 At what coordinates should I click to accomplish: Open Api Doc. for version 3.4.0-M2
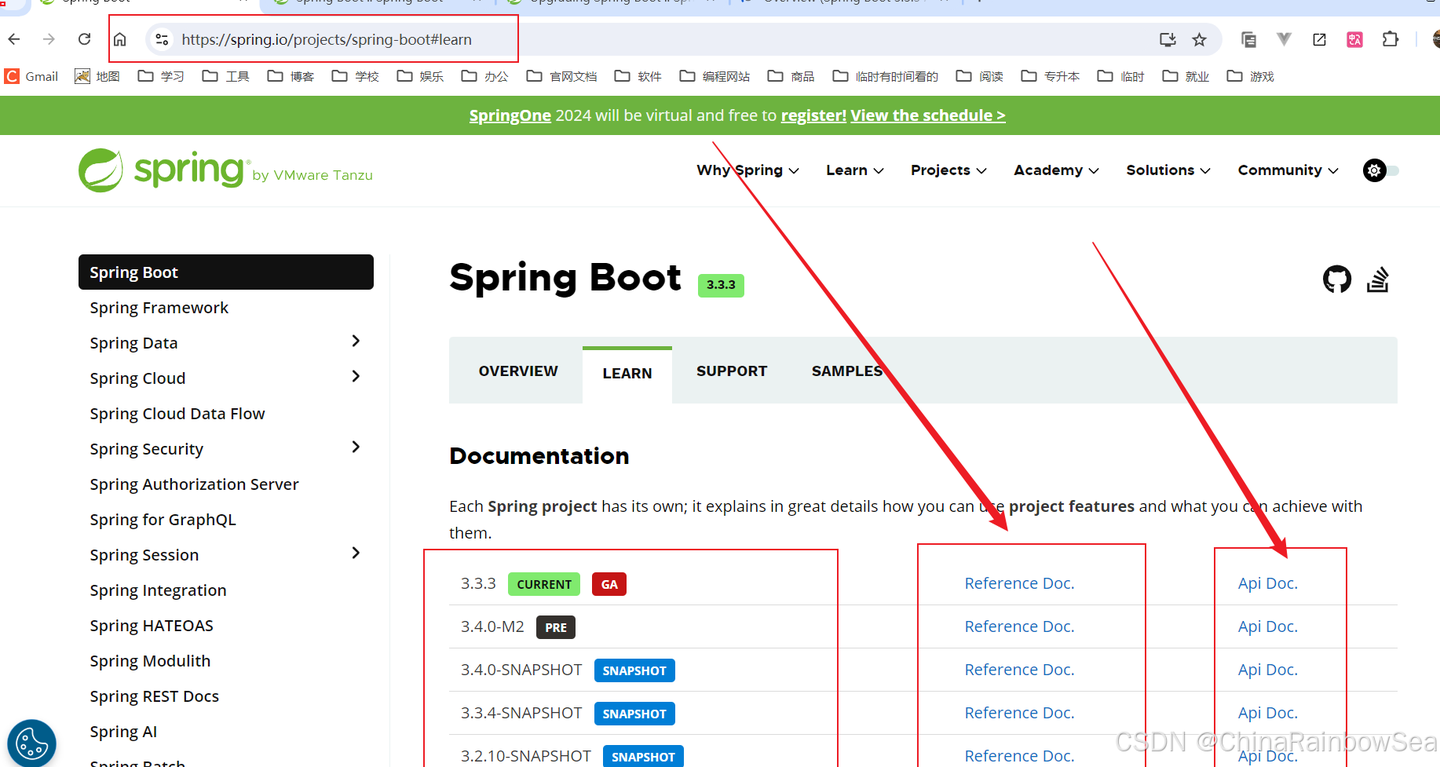coord(1267,626)
